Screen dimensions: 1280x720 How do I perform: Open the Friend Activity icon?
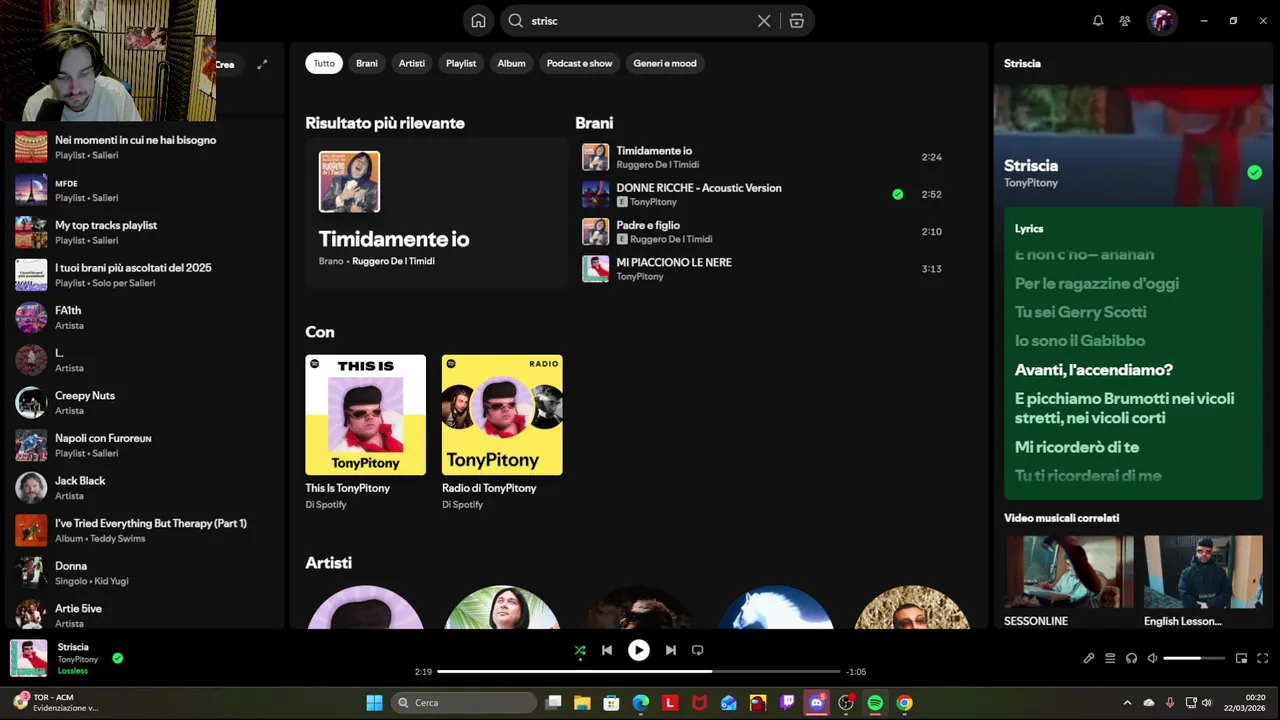pyautogui.click(x=1125, y=21)
